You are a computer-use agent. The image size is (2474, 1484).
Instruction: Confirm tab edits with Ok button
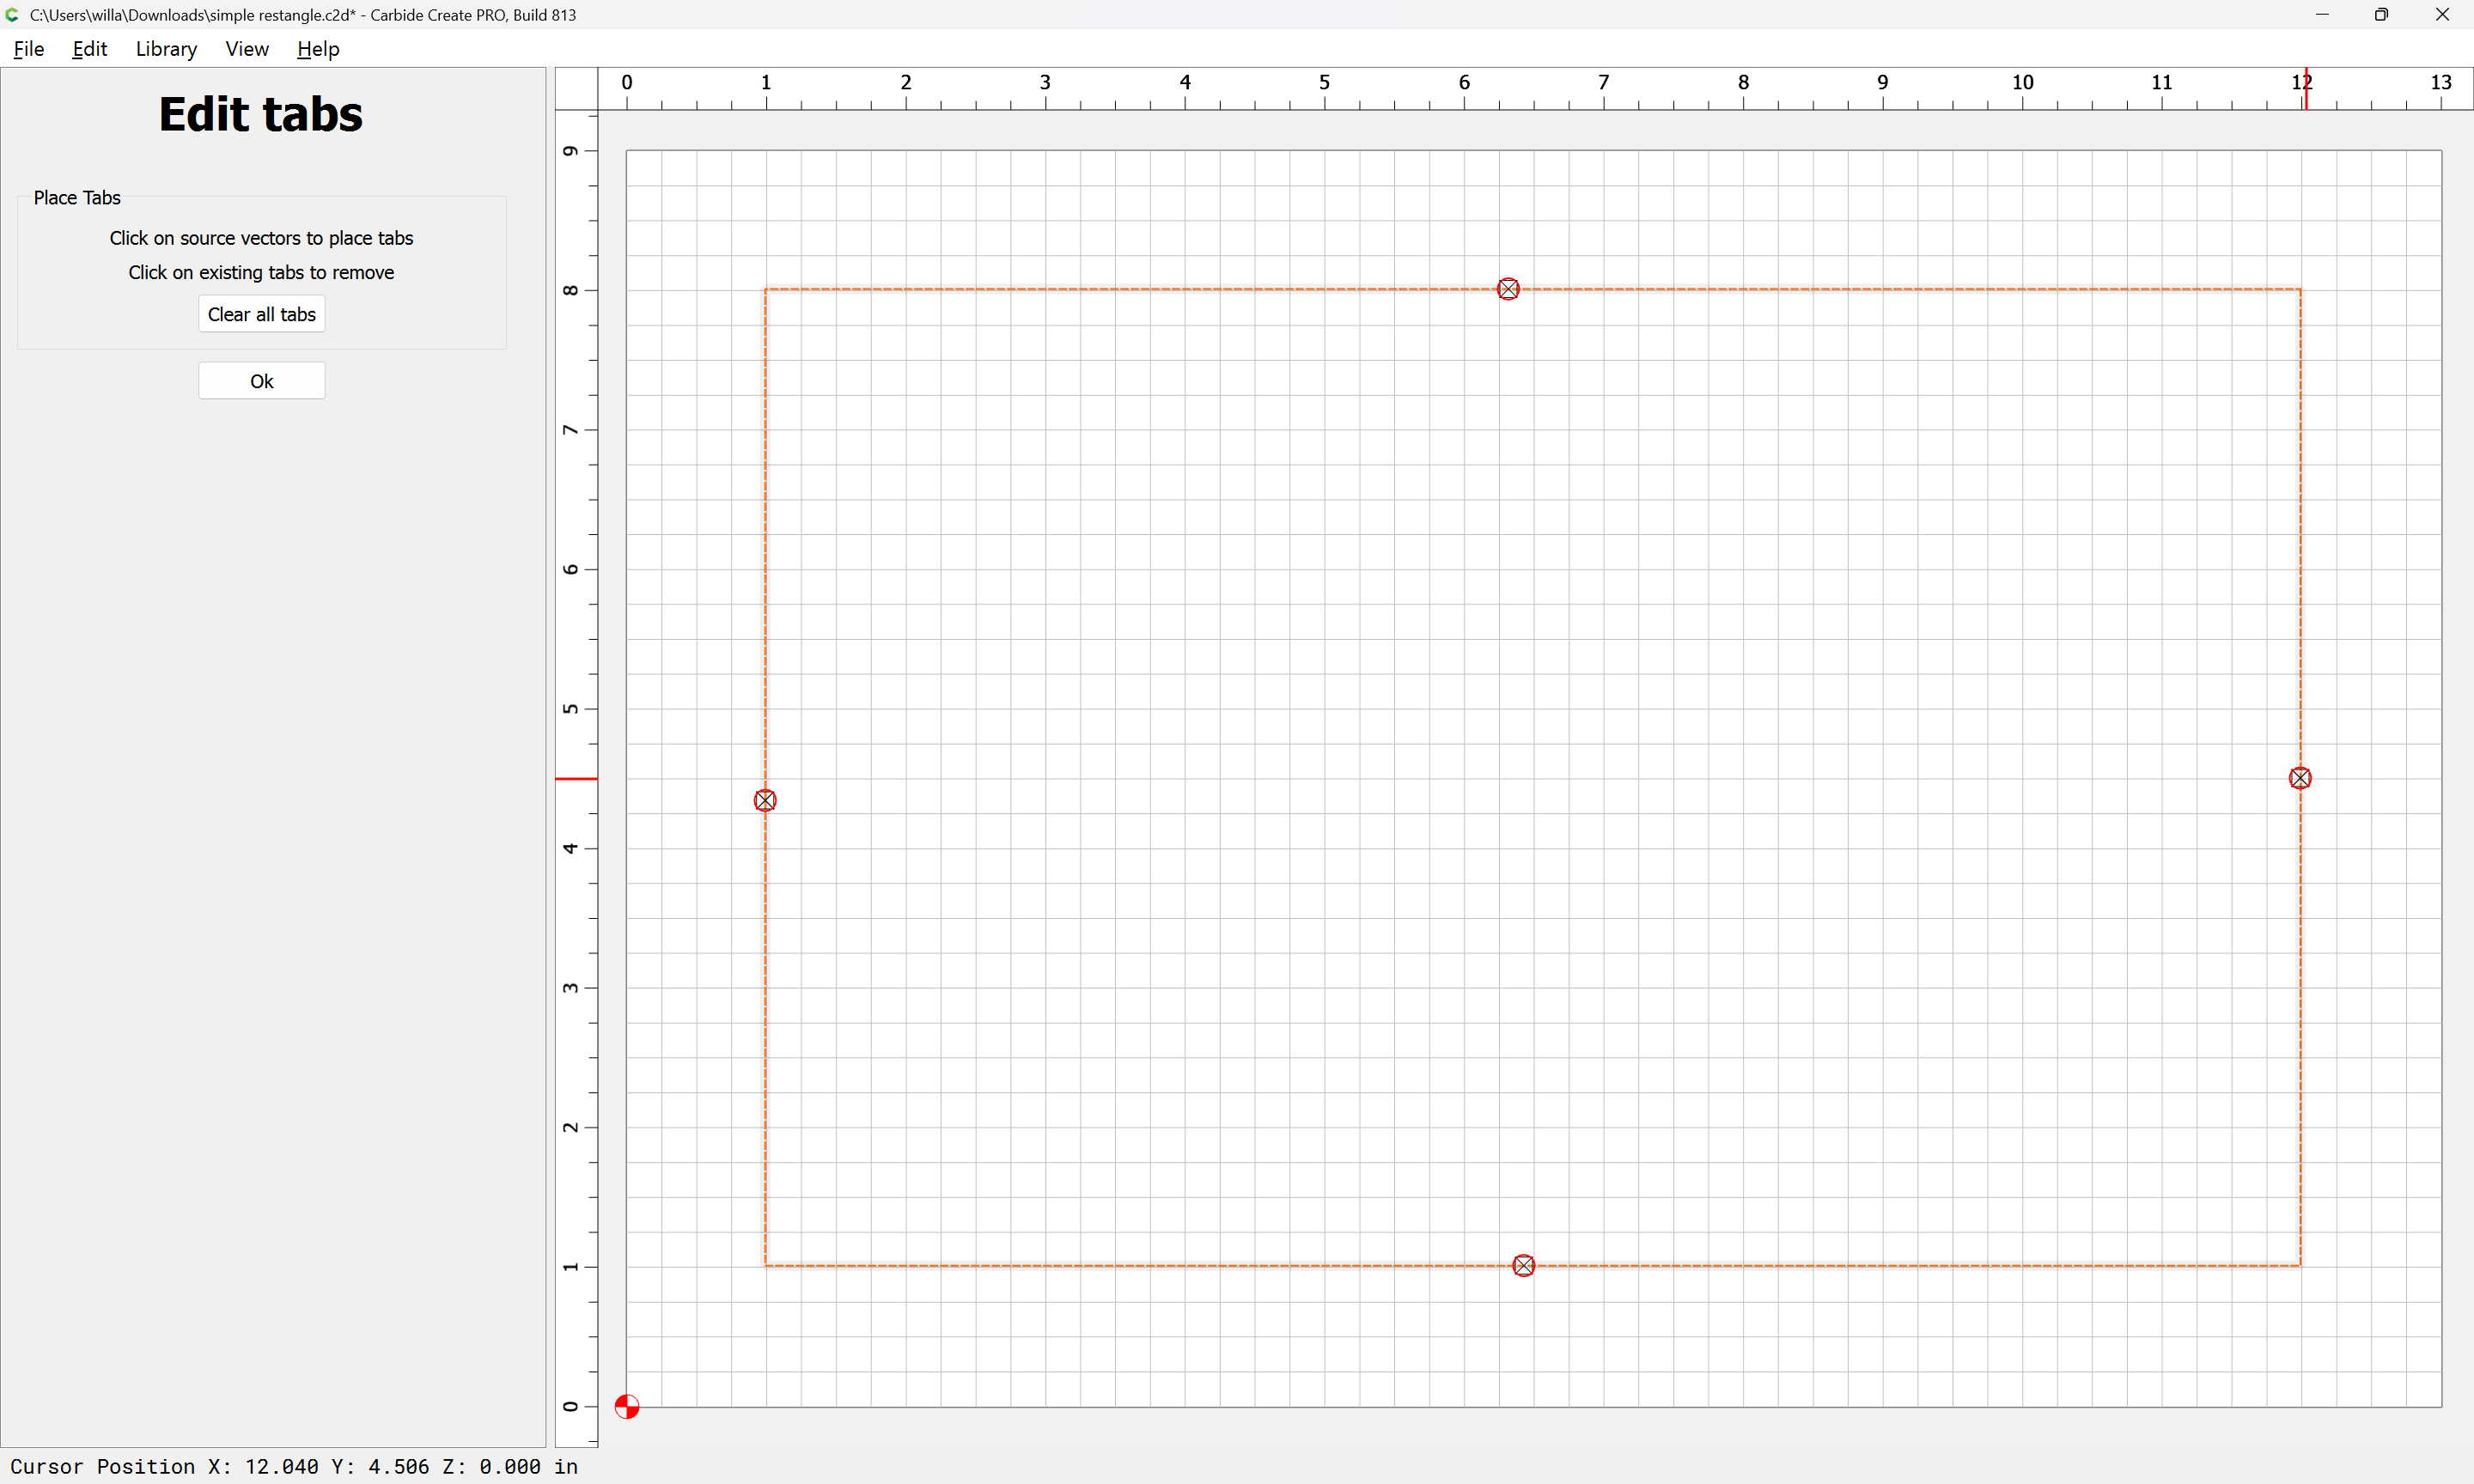pyautogui.click(x=262, y=381)
